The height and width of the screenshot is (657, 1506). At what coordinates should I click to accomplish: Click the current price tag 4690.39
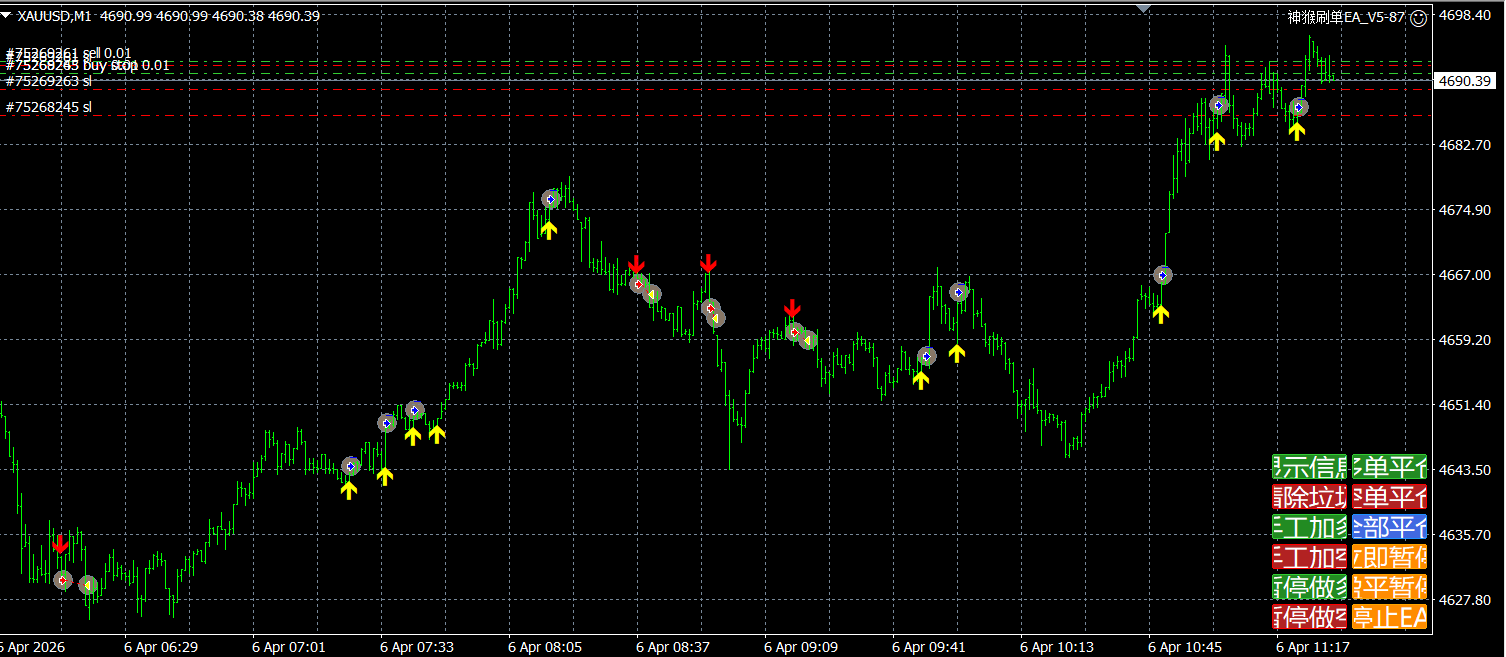pos(1464,81)
